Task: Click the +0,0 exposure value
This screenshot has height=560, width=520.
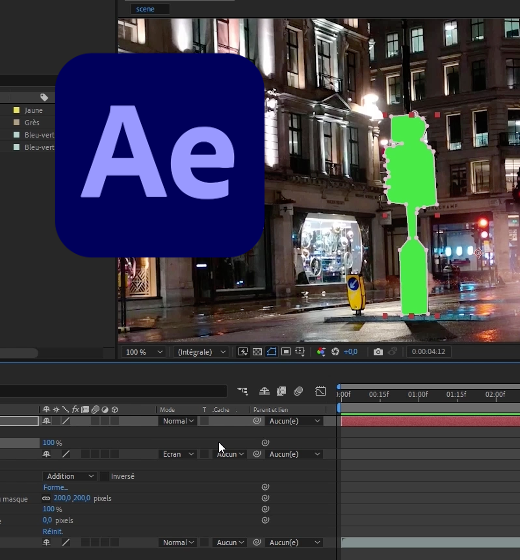Action: 351,352
